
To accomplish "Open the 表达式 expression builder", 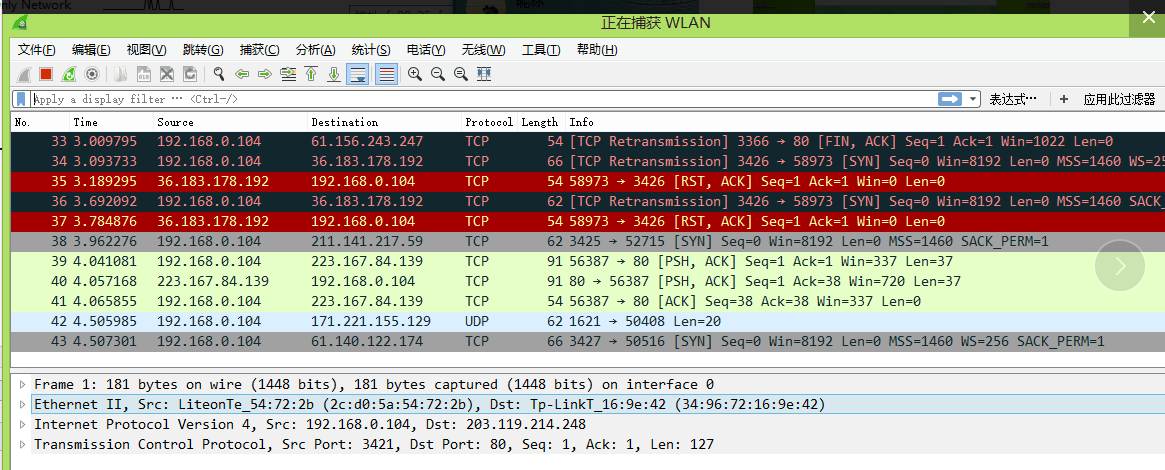I will [1012, 99].
